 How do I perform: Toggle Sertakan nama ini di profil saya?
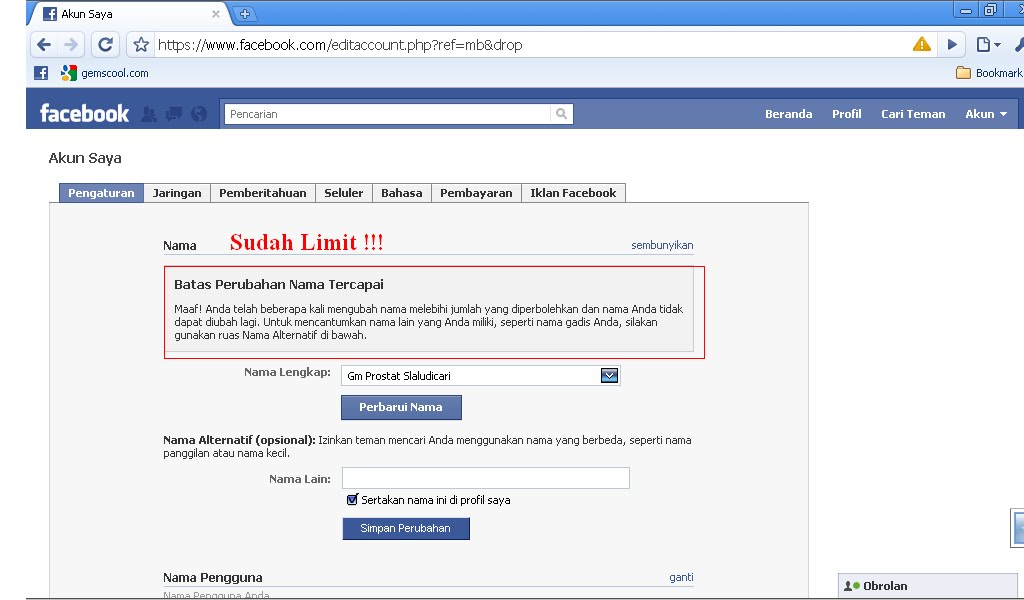[353, 499]
